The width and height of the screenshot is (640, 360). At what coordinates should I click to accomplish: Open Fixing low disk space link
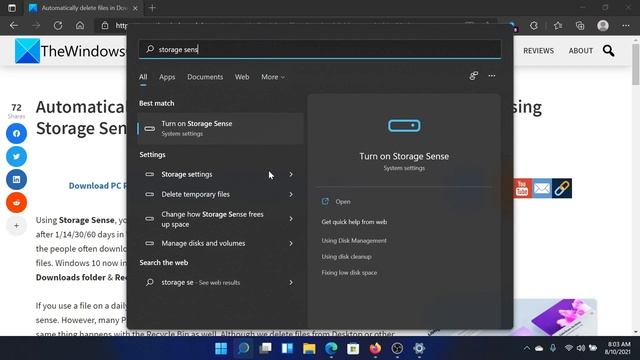coord(349,273)
